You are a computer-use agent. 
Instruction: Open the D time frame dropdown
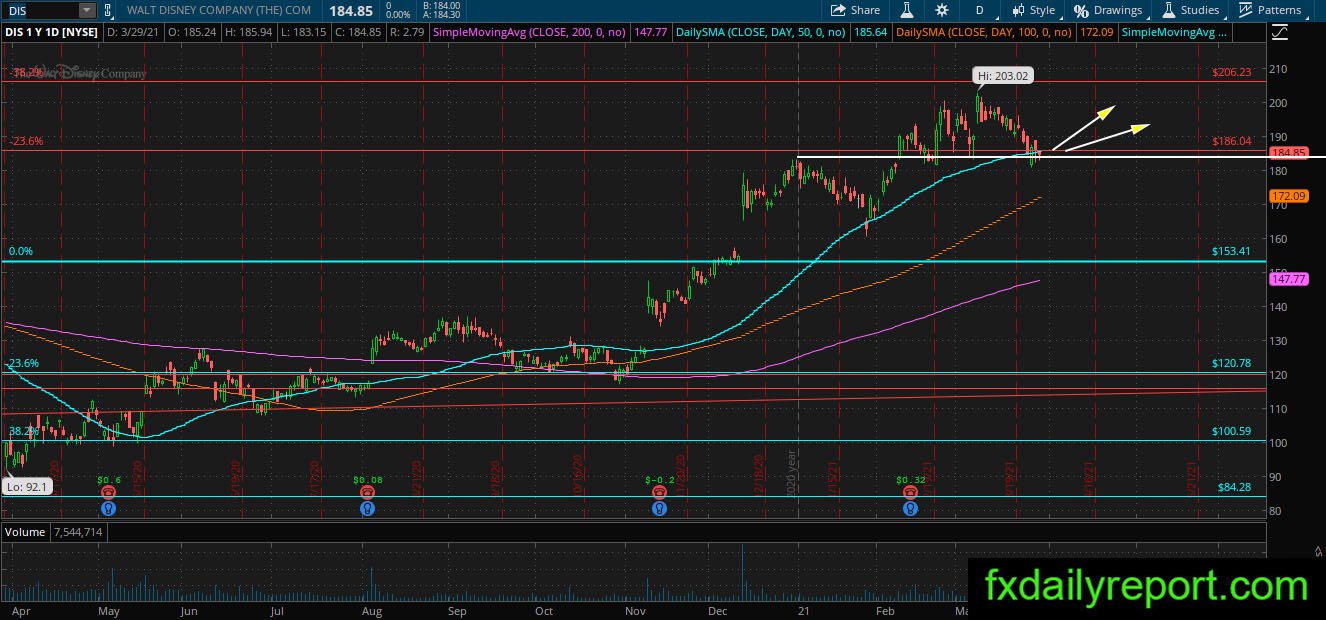(x=979, y=10)
